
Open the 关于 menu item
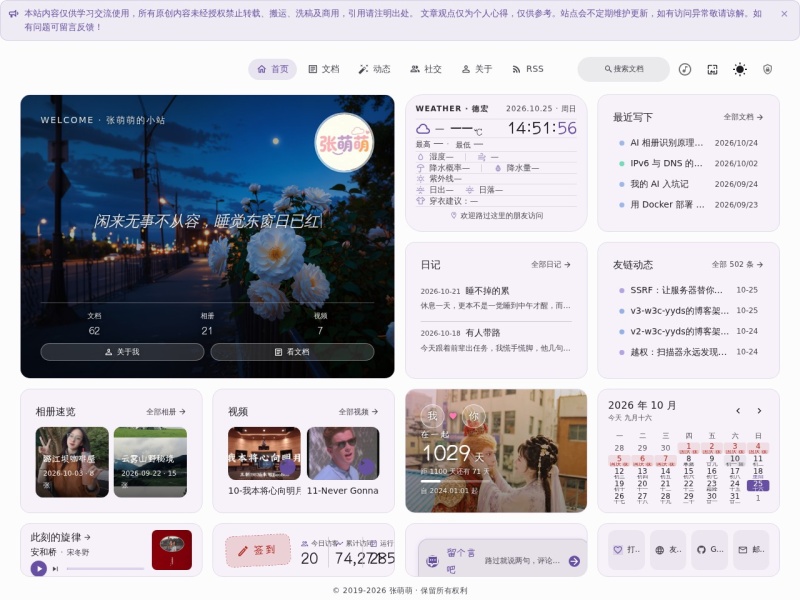point(477,69)
